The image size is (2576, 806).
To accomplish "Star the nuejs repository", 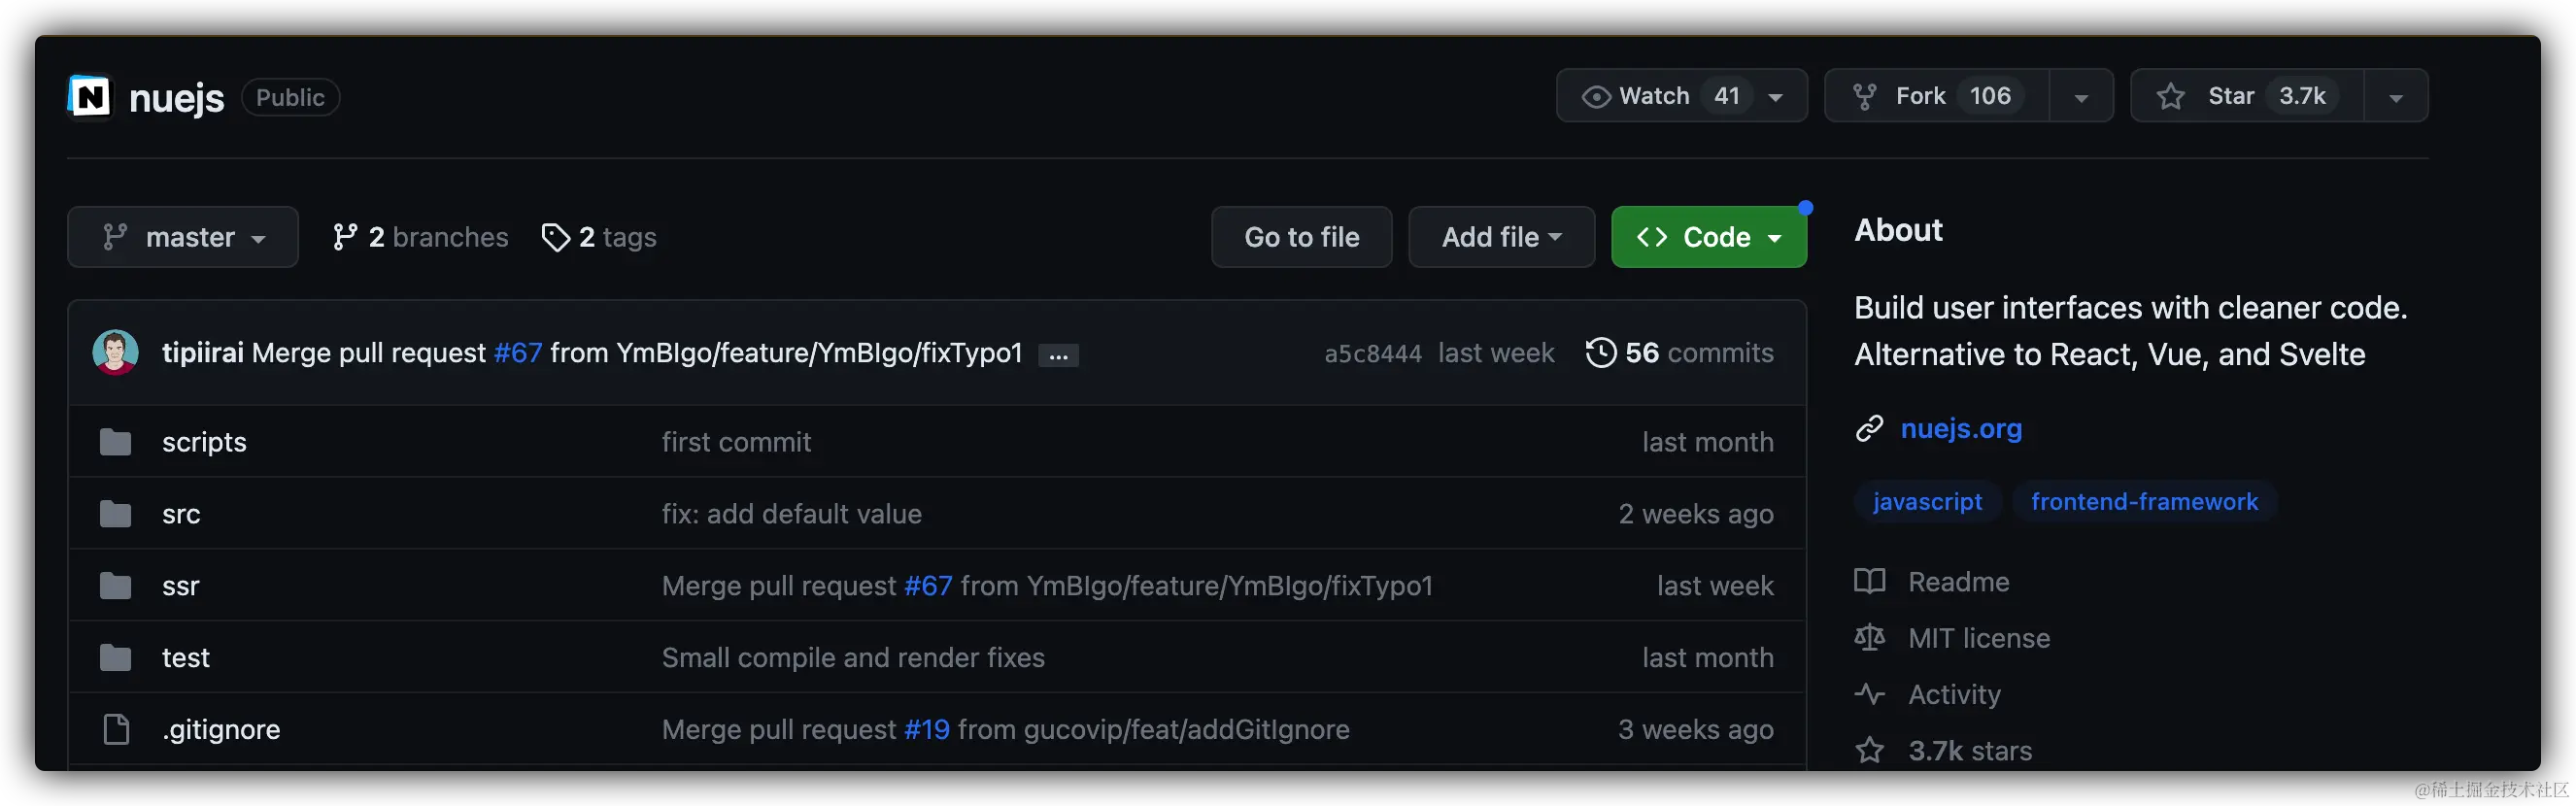I will [2247, 96].
